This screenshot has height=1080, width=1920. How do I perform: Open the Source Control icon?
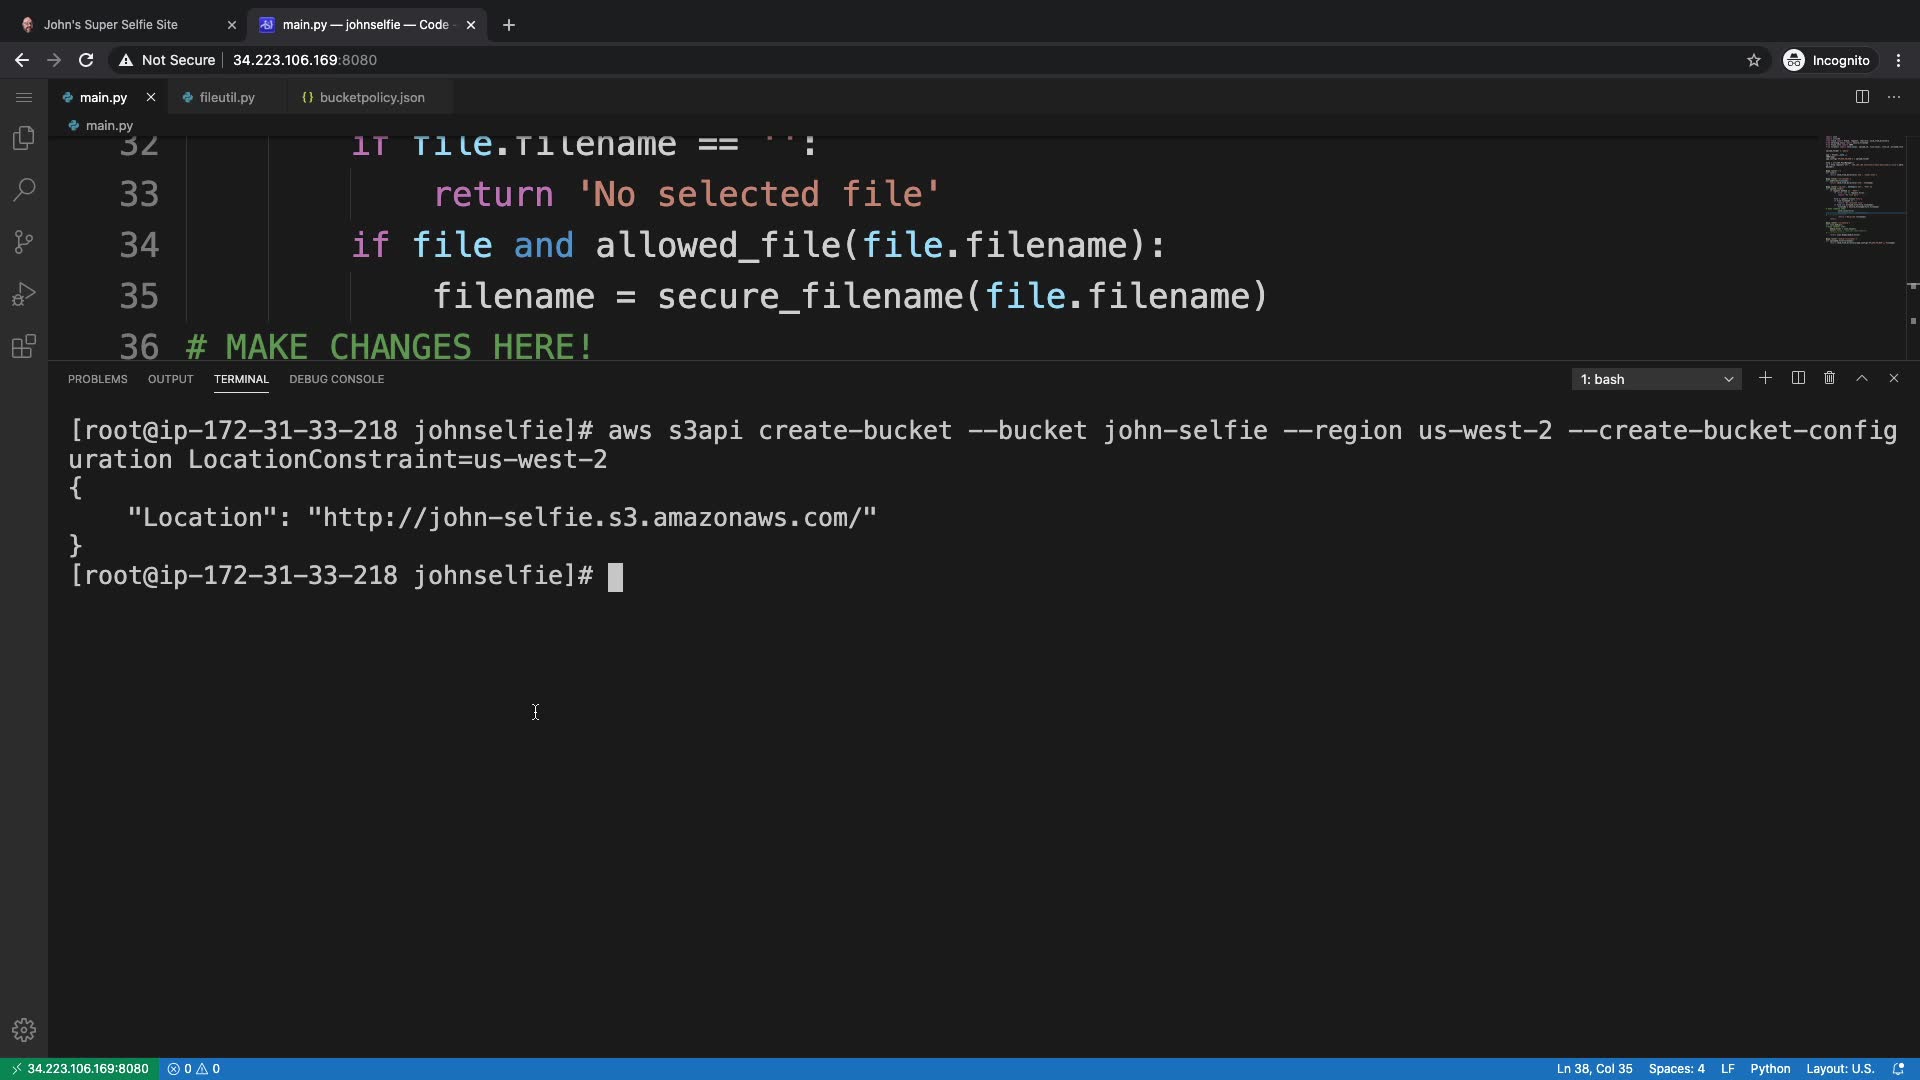point(24,242)
